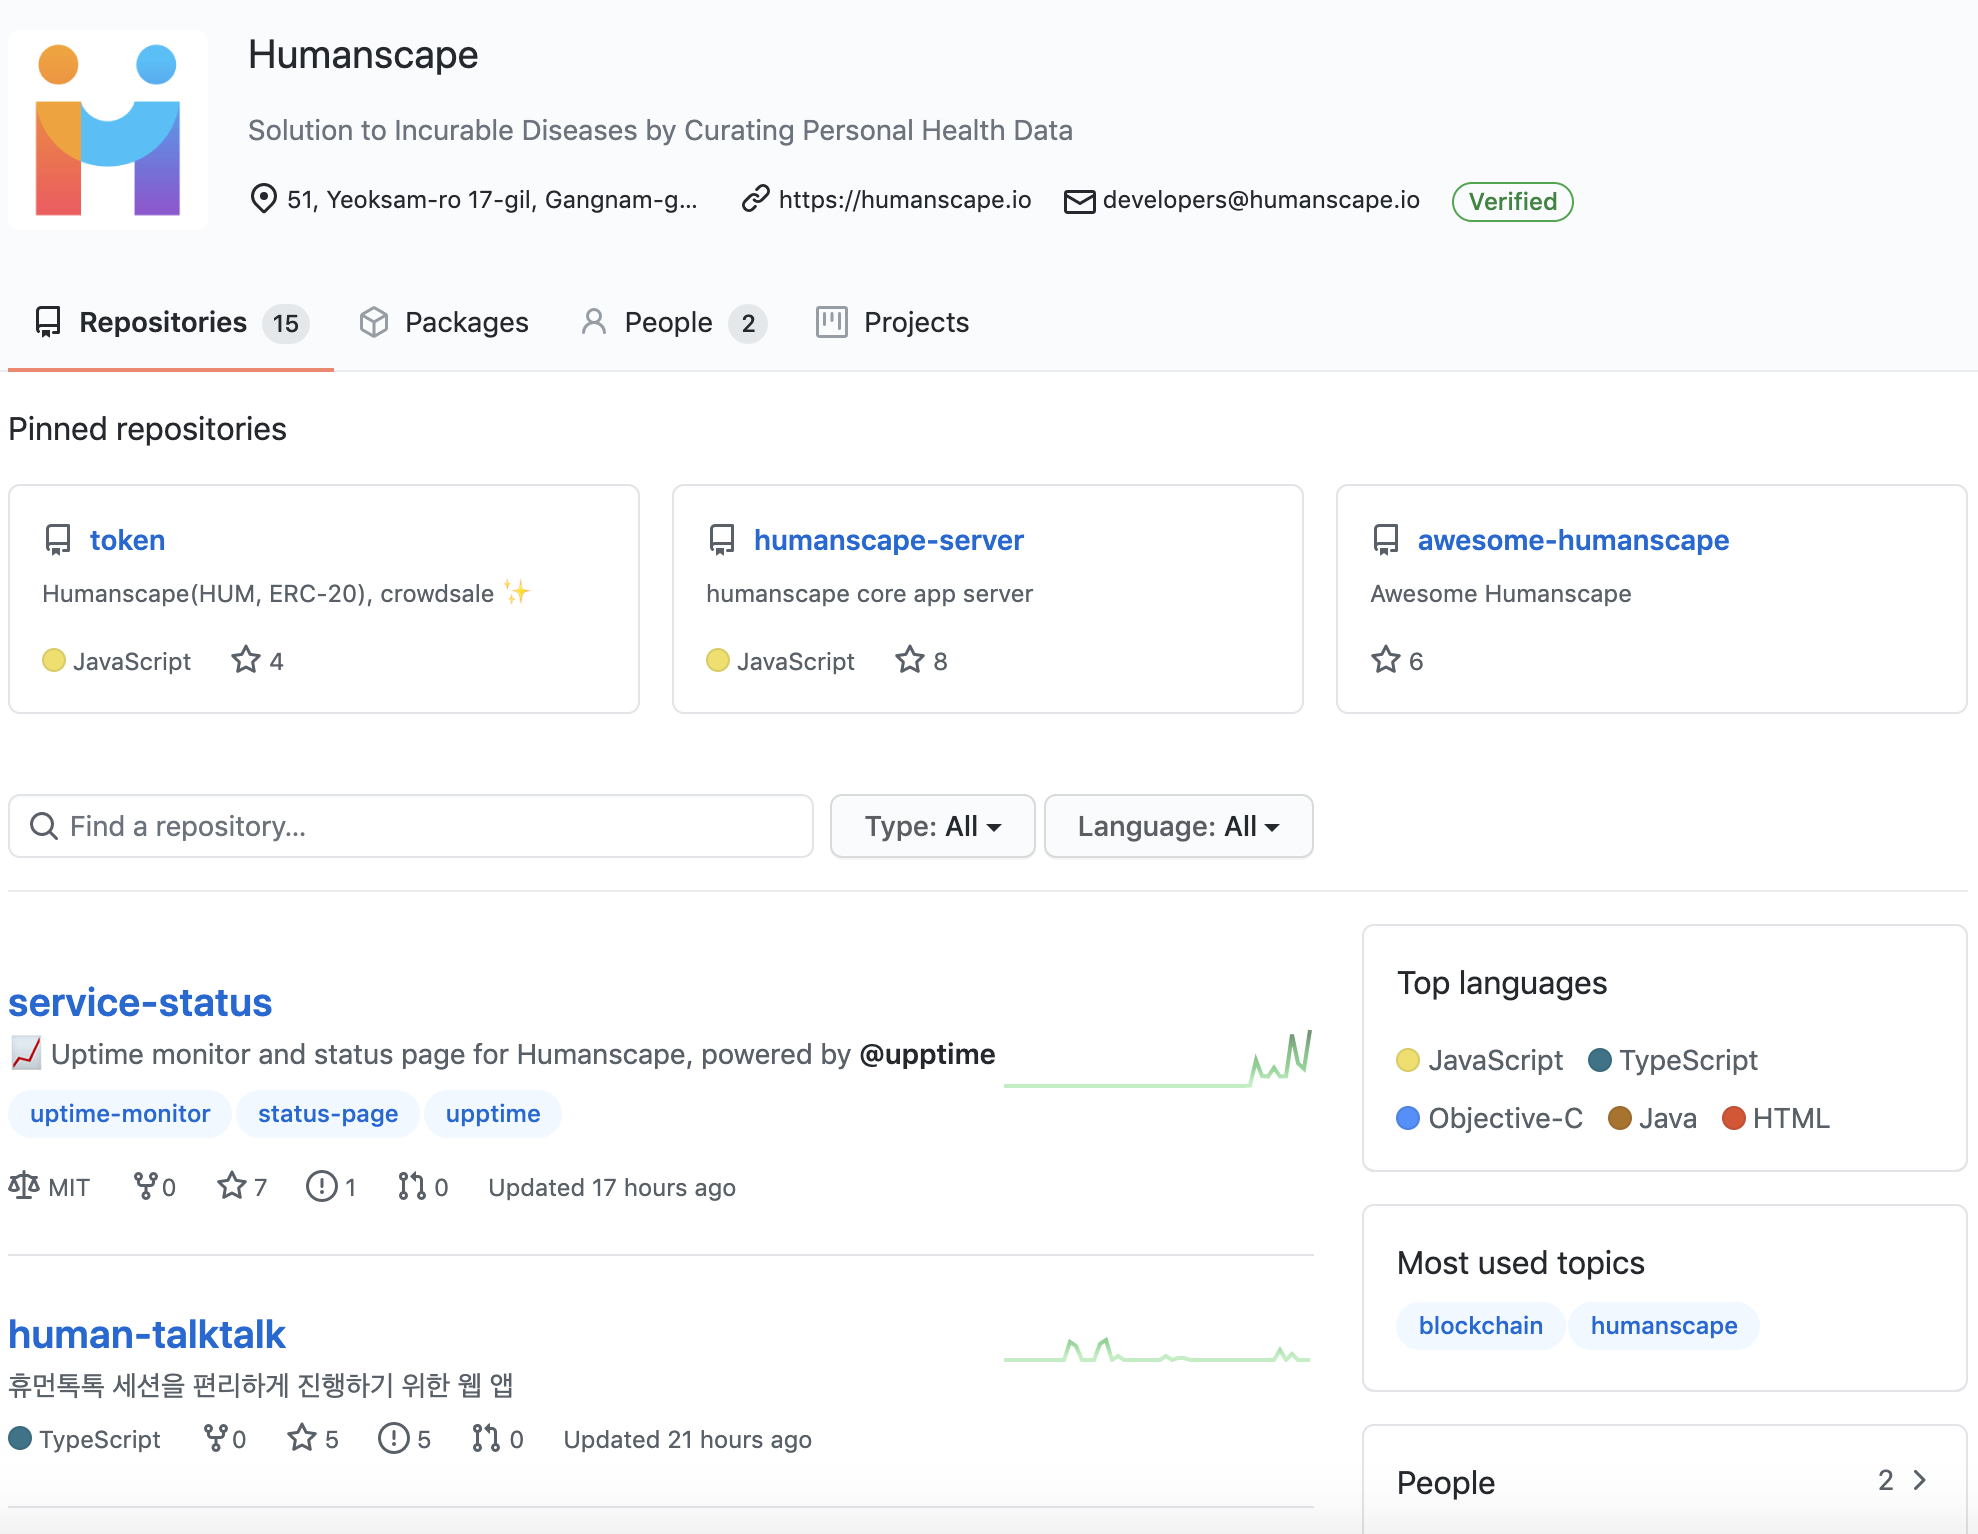
Task: Click the Yeoksam-ro address text
Action: pyautogui.click(x=492, y=200)
